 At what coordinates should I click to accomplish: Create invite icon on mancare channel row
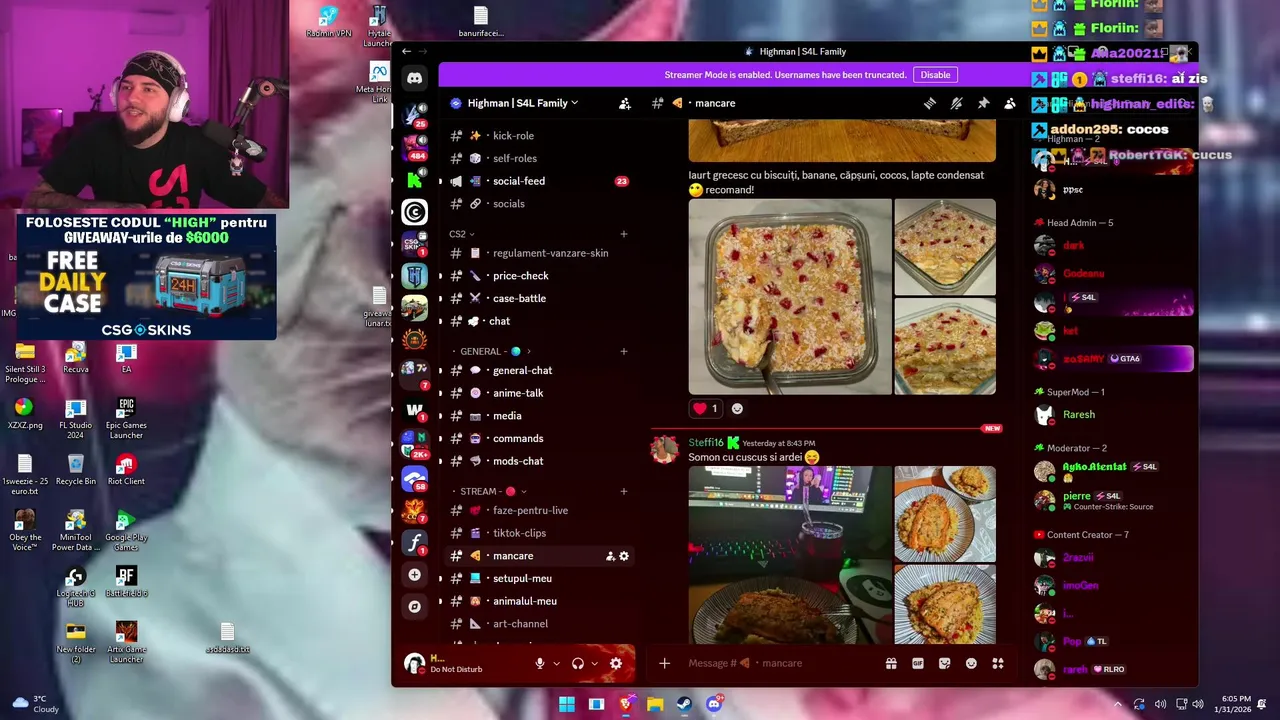tap(610, 556)
